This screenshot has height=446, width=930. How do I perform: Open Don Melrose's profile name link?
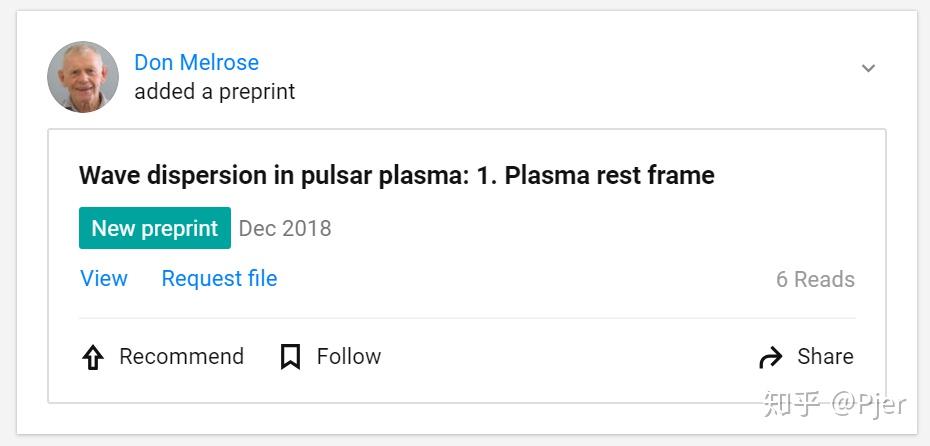click(x=196, y=62)
